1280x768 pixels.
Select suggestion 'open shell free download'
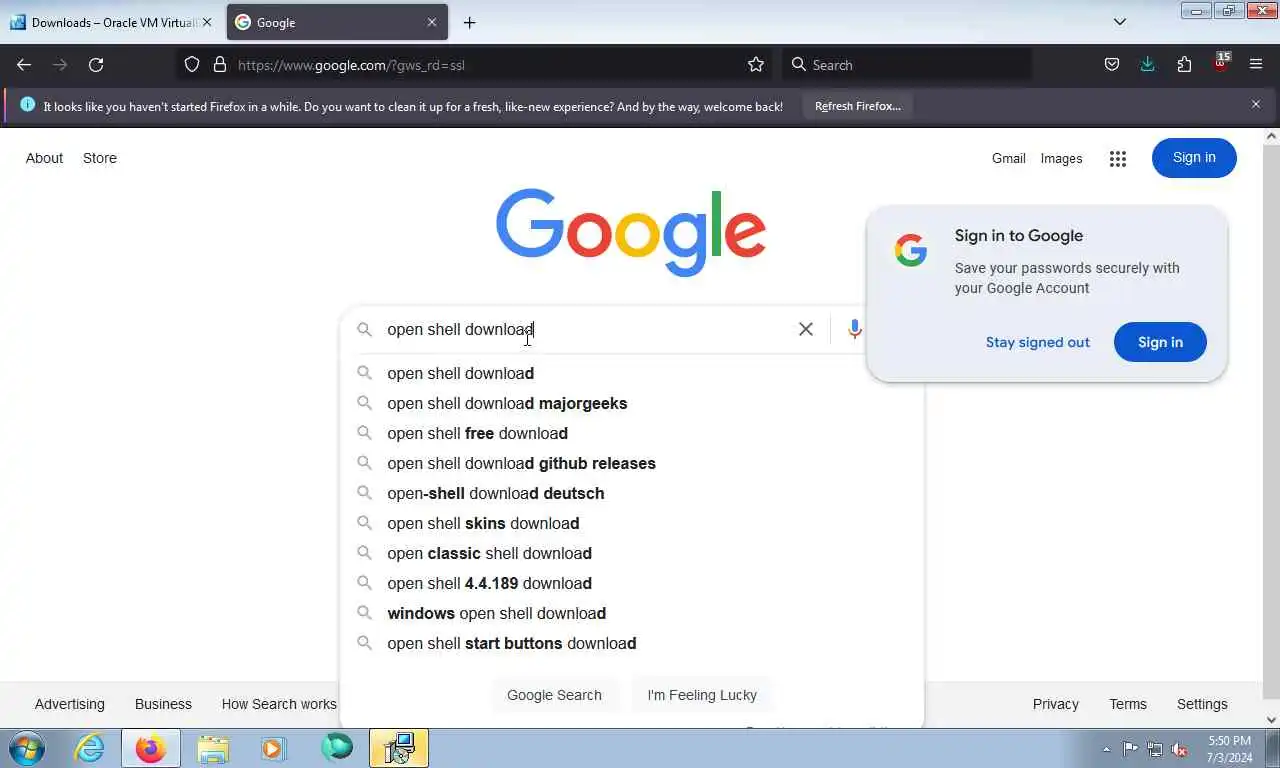point(632,433)
